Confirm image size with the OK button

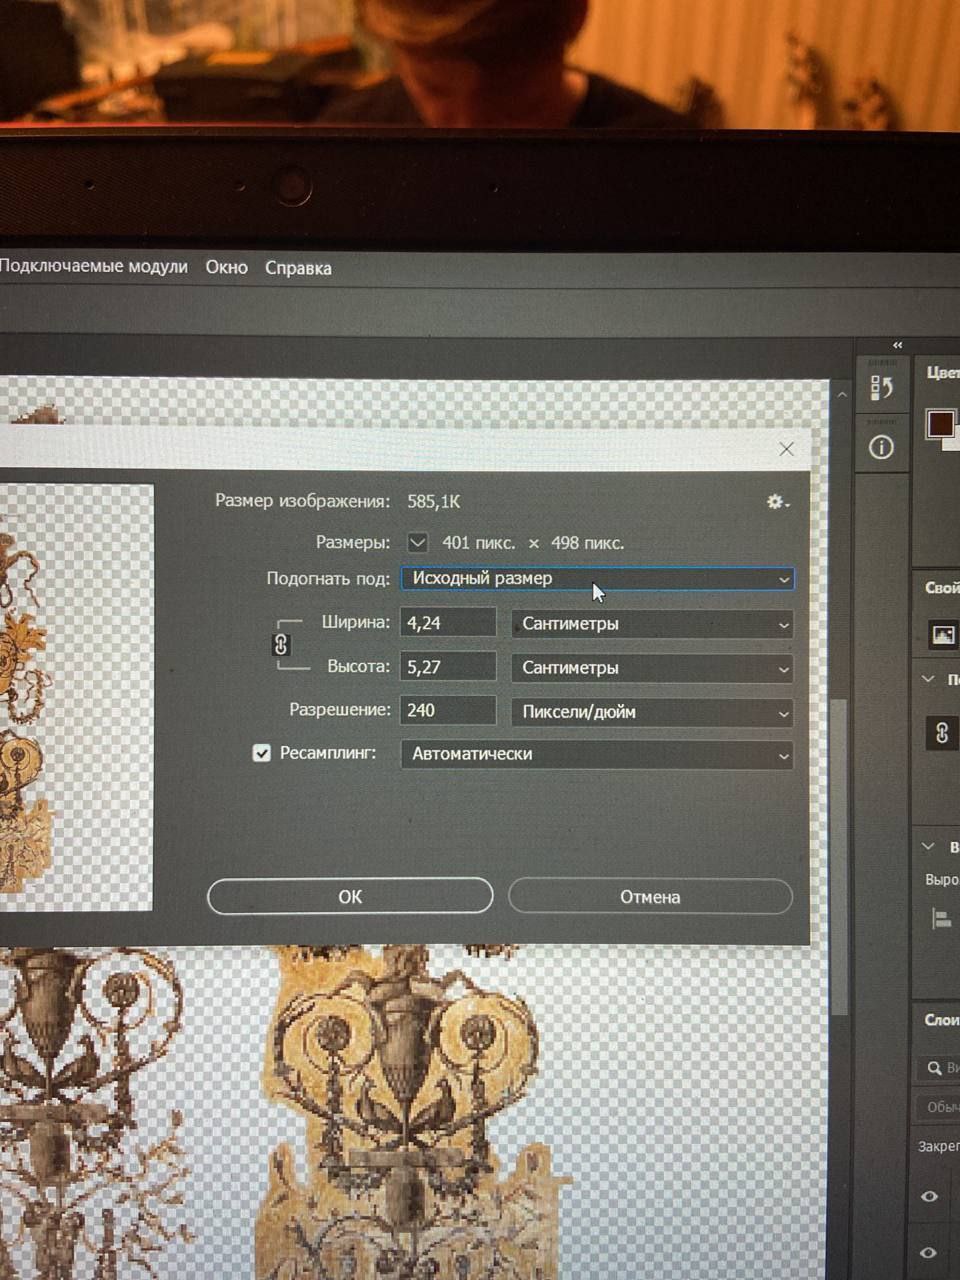pyautogui.click(x=350, y=896)
